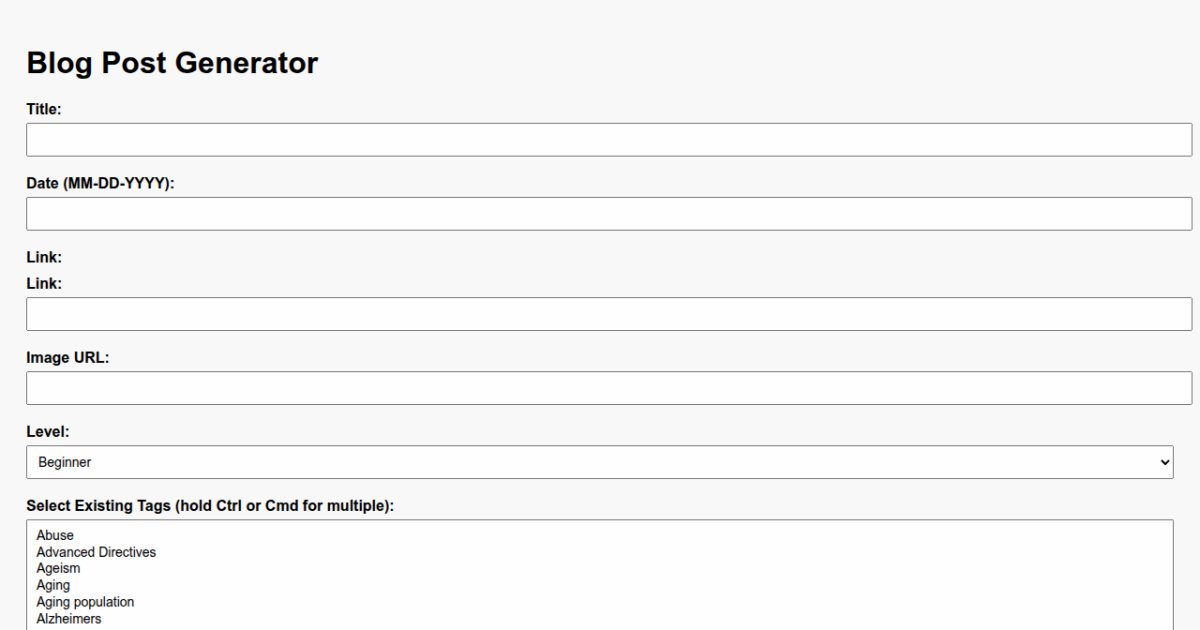Select the Image URL text field

[x=608, y=388]
